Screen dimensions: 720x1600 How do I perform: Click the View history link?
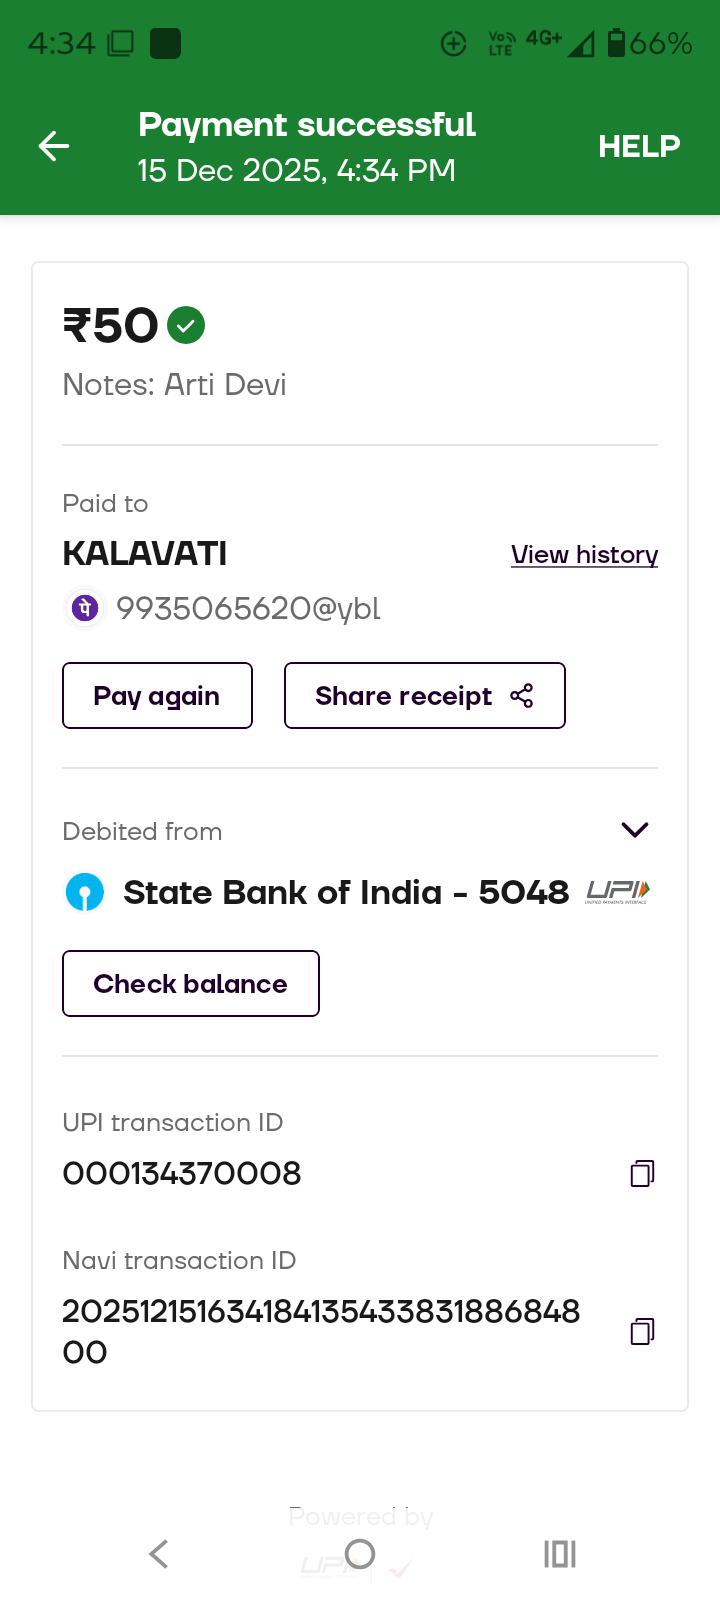[584, 555]
